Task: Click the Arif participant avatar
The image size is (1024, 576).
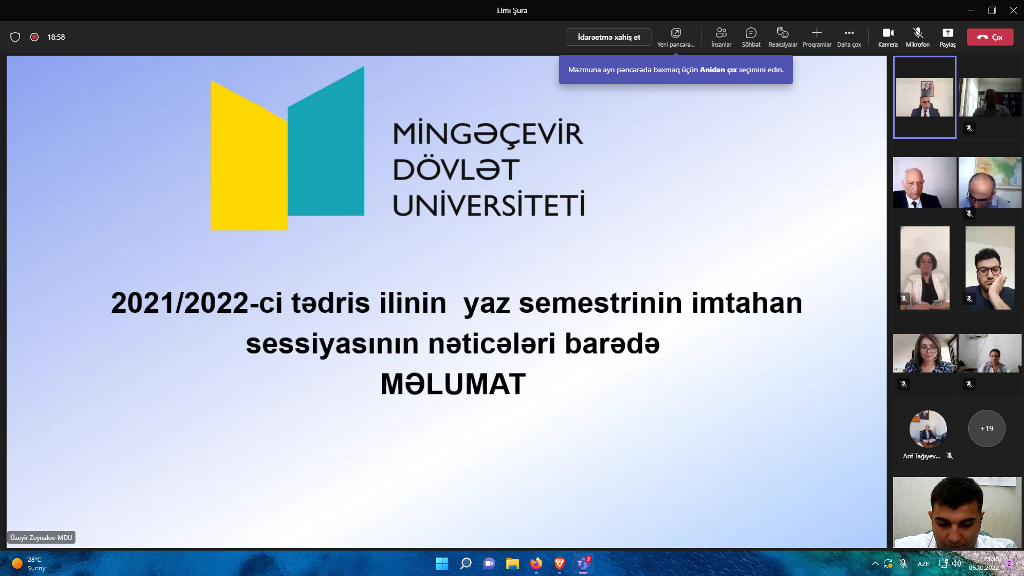Action: [x=927, y=429]
